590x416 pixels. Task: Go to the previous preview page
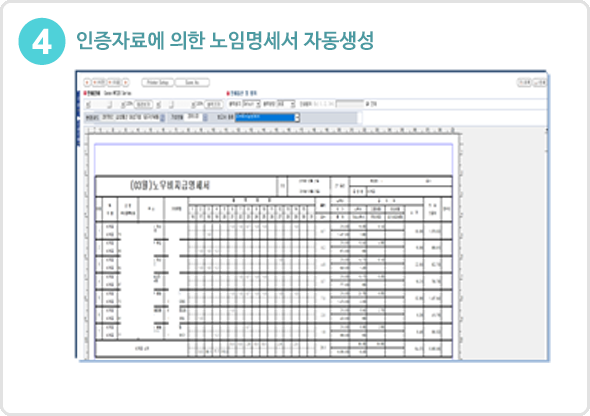pyautogui.click(x=99, y=82)
